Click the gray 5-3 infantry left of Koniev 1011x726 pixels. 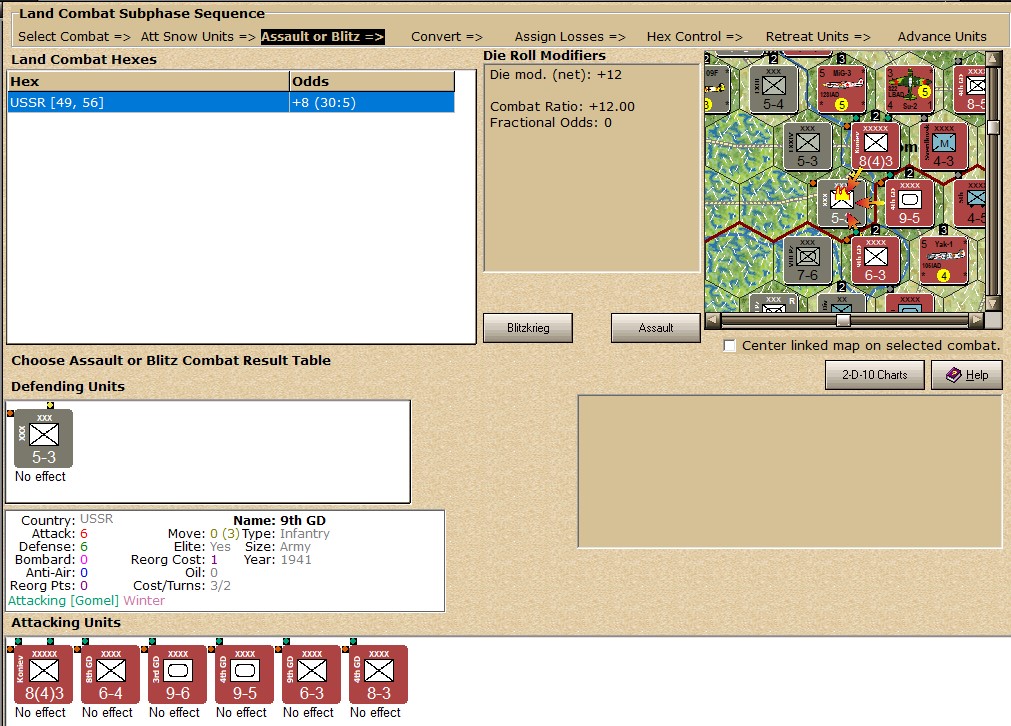coord(807,146)
